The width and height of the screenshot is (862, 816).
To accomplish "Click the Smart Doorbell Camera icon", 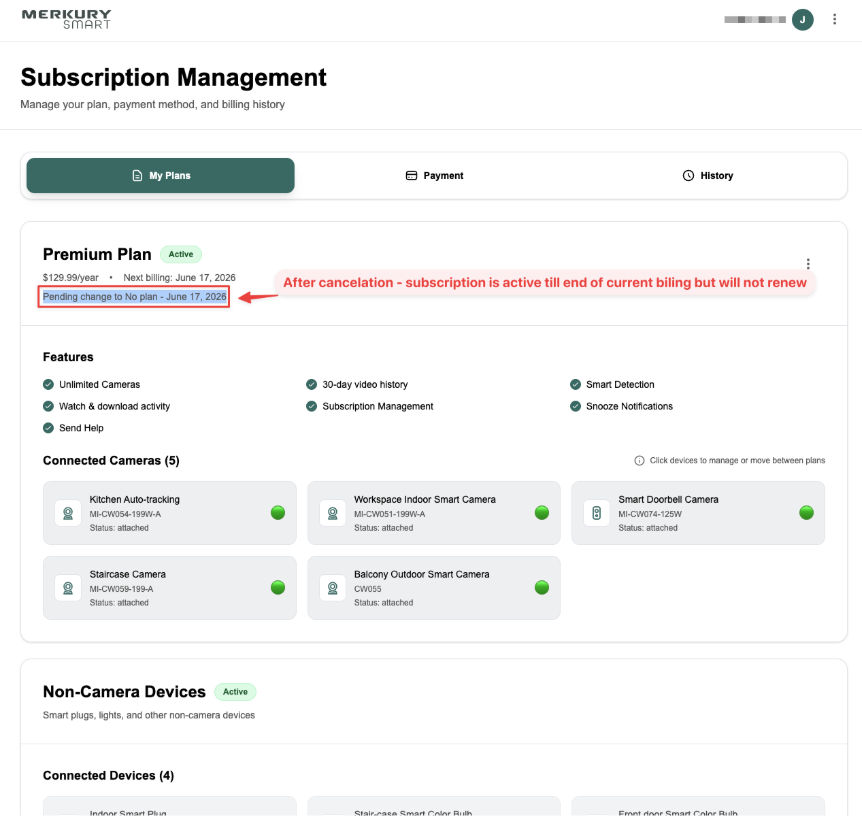I will [x=596, y=513].
